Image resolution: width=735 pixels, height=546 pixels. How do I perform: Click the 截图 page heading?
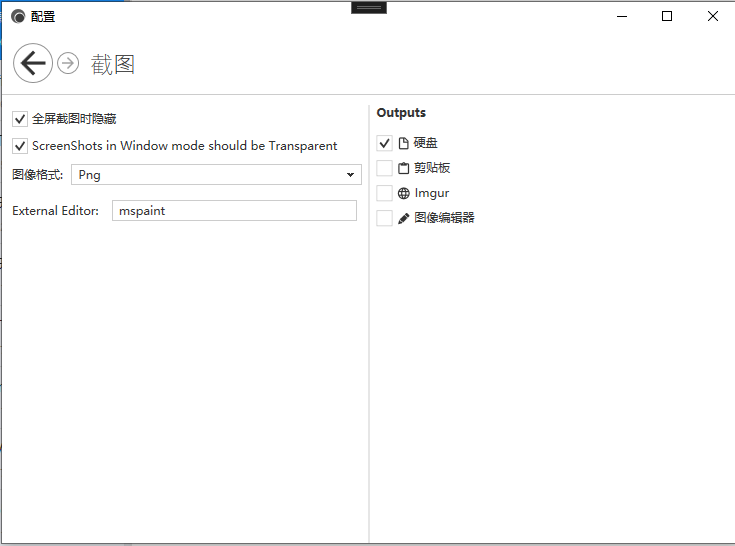113,64
